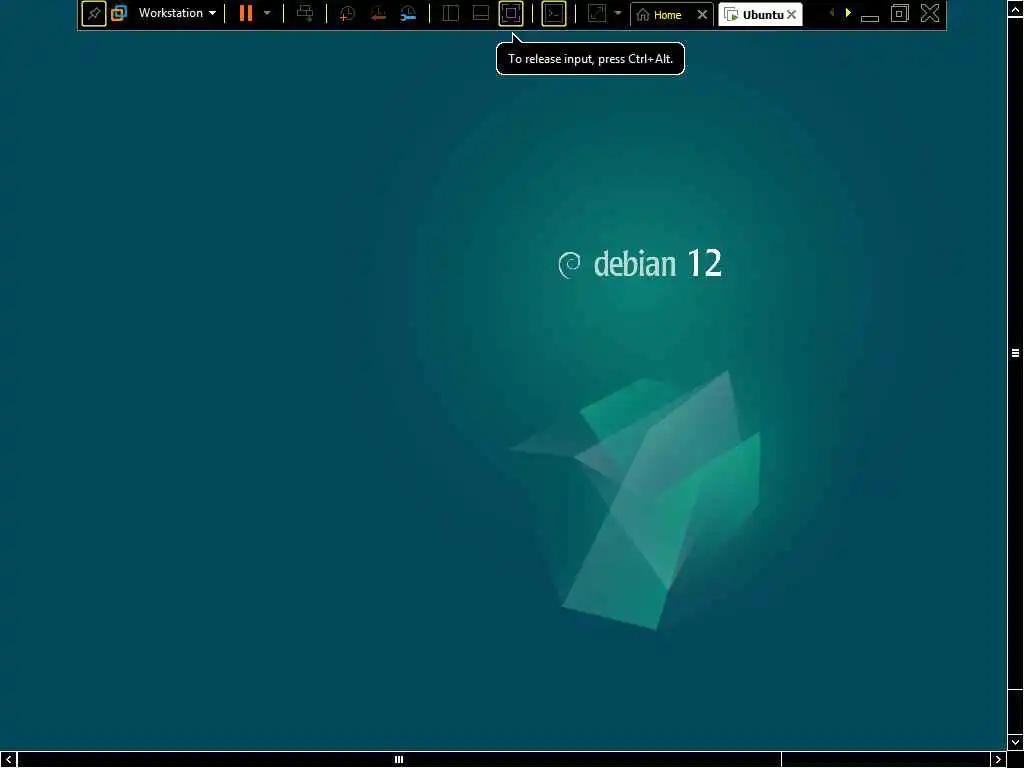This screenshot has width=1024, height=768.
Task: Close the VMware Workstation window
Action: tap(930, 13)
